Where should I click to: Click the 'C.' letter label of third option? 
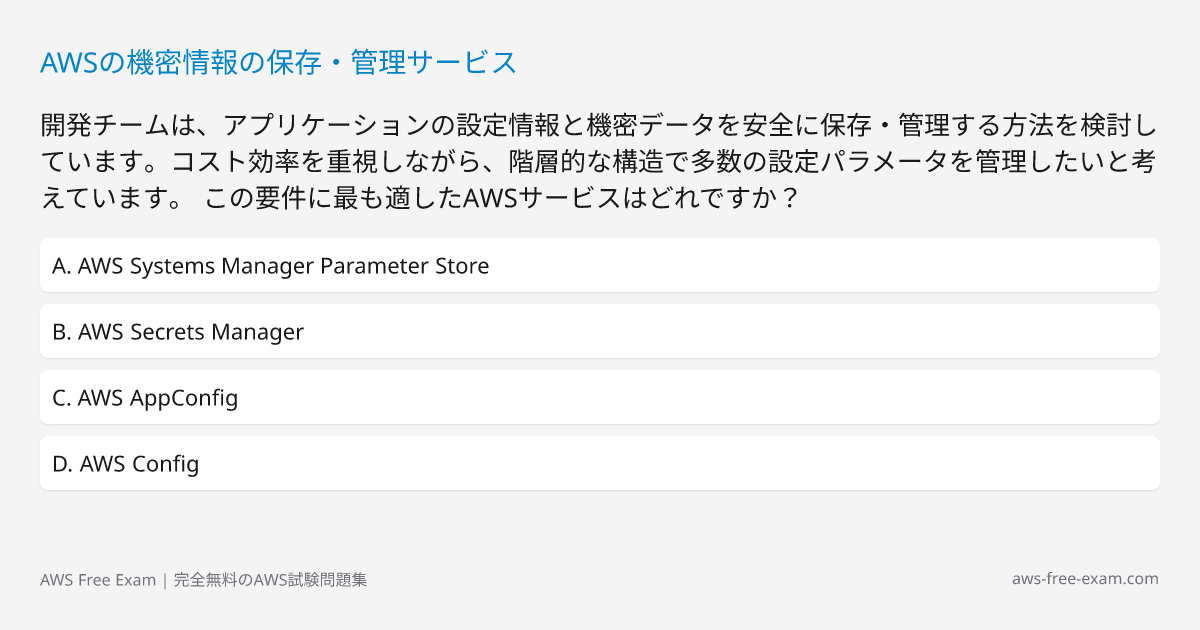[x=62, y=398]
